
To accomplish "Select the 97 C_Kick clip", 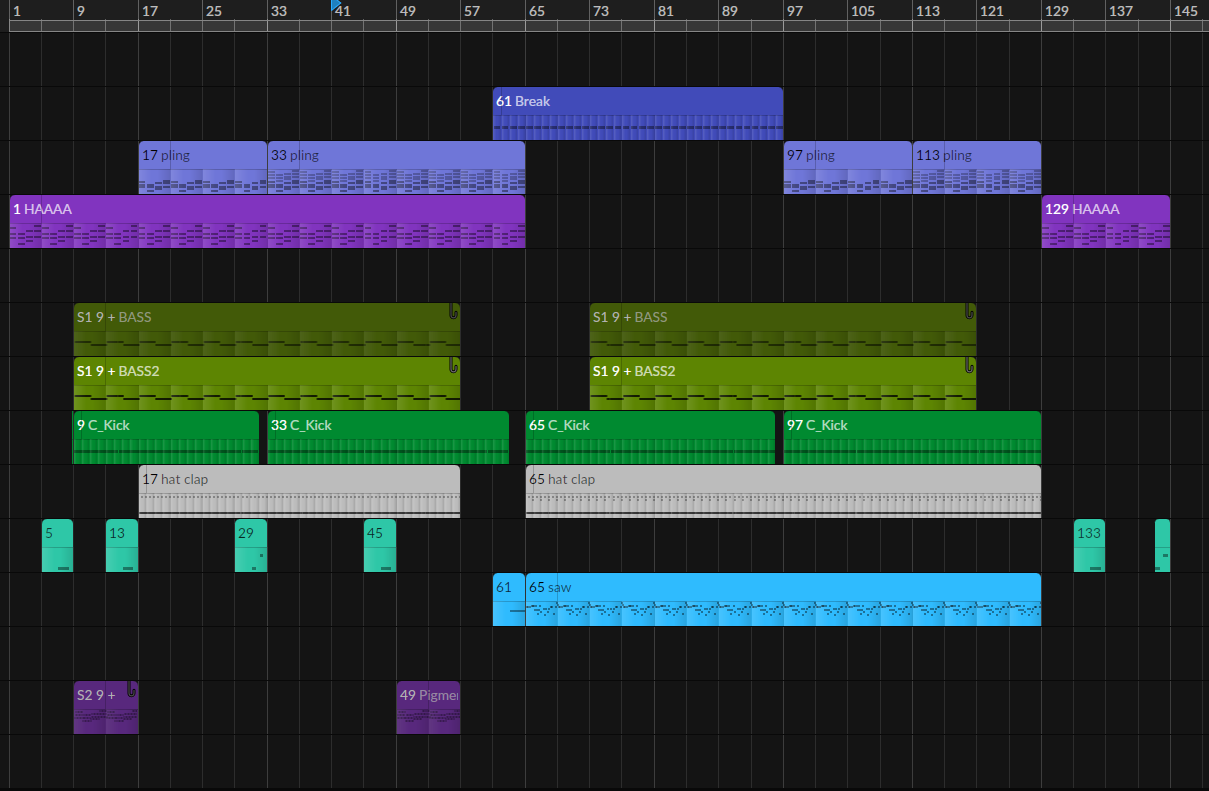I will pyautogui.click(x=912, y=437).
